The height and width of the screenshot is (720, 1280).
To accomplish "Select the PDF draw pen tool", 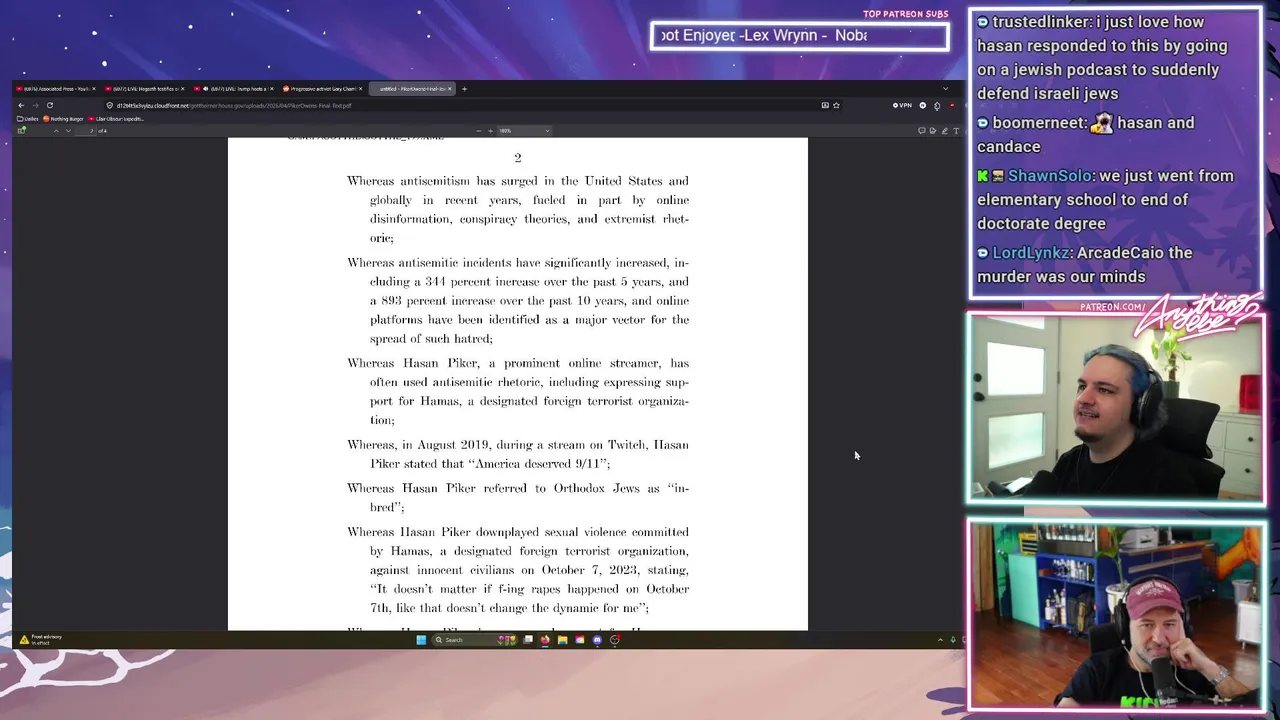I will pos(945,131).
